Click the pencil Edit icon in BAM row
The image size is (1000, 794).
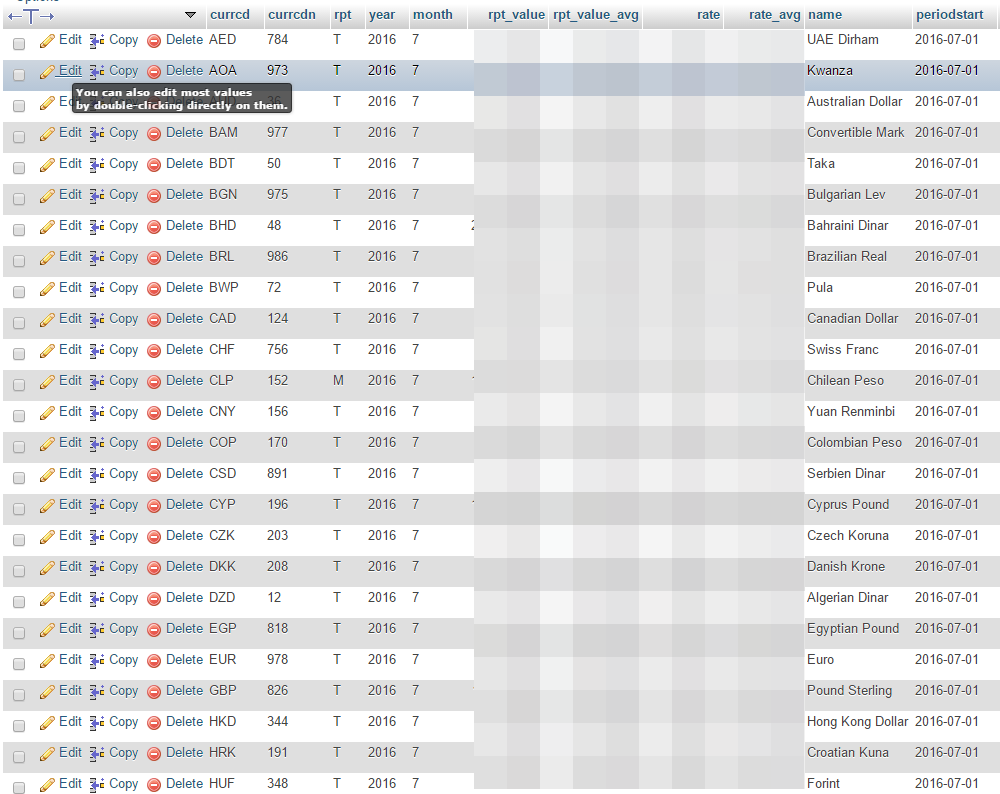tap(47, 134)
